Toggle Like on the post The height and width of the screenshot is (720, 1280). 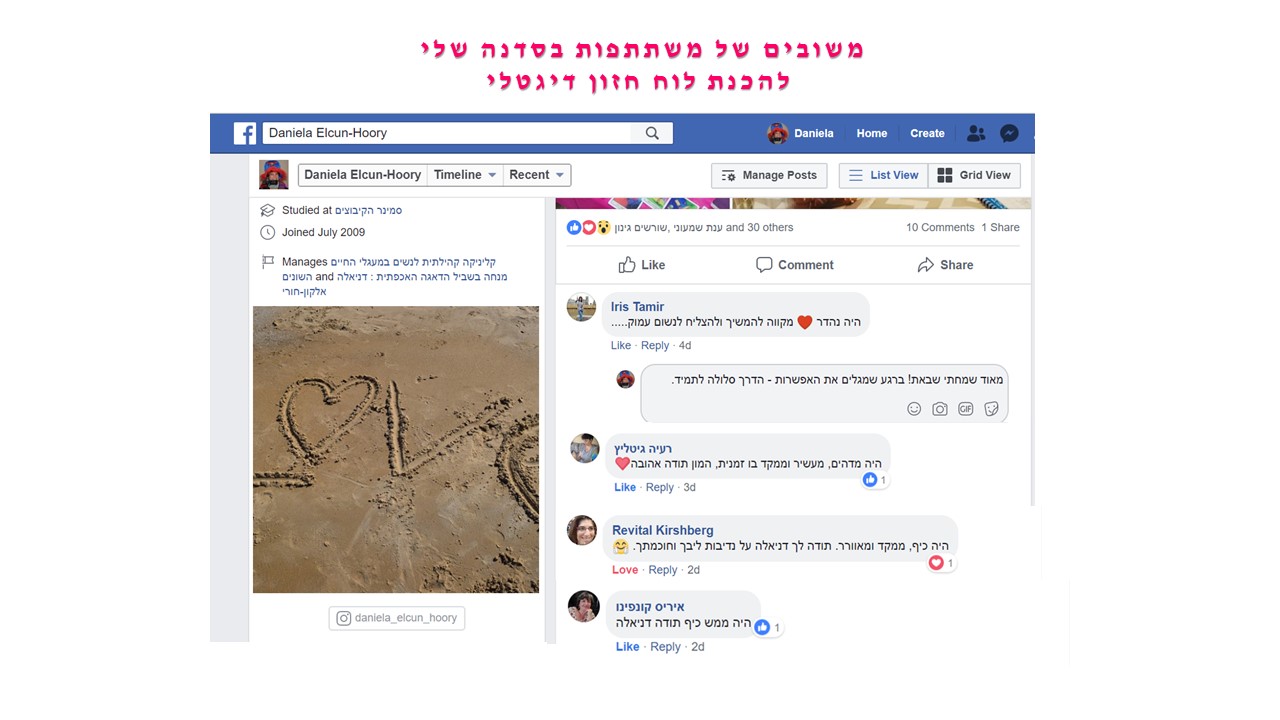pos(641,265)
